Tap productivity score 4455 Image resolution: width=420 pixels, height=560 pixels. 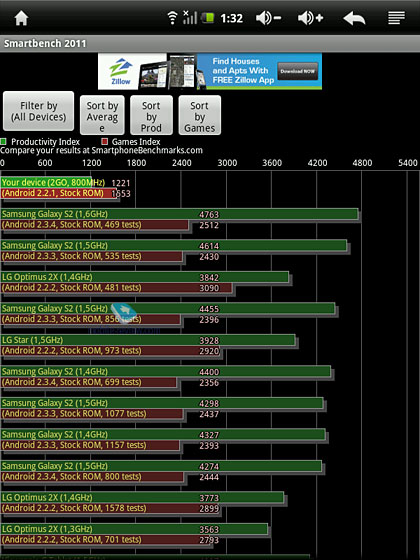pyautogui.click(x=209, y=309)
